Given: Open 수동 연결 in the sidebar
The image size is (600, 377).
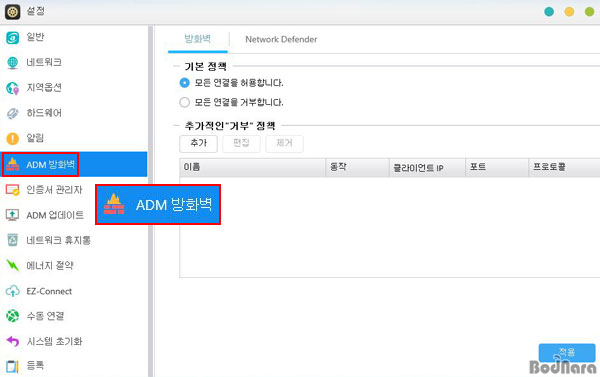Looking at the screenshot, I should [x=73, y=316].
